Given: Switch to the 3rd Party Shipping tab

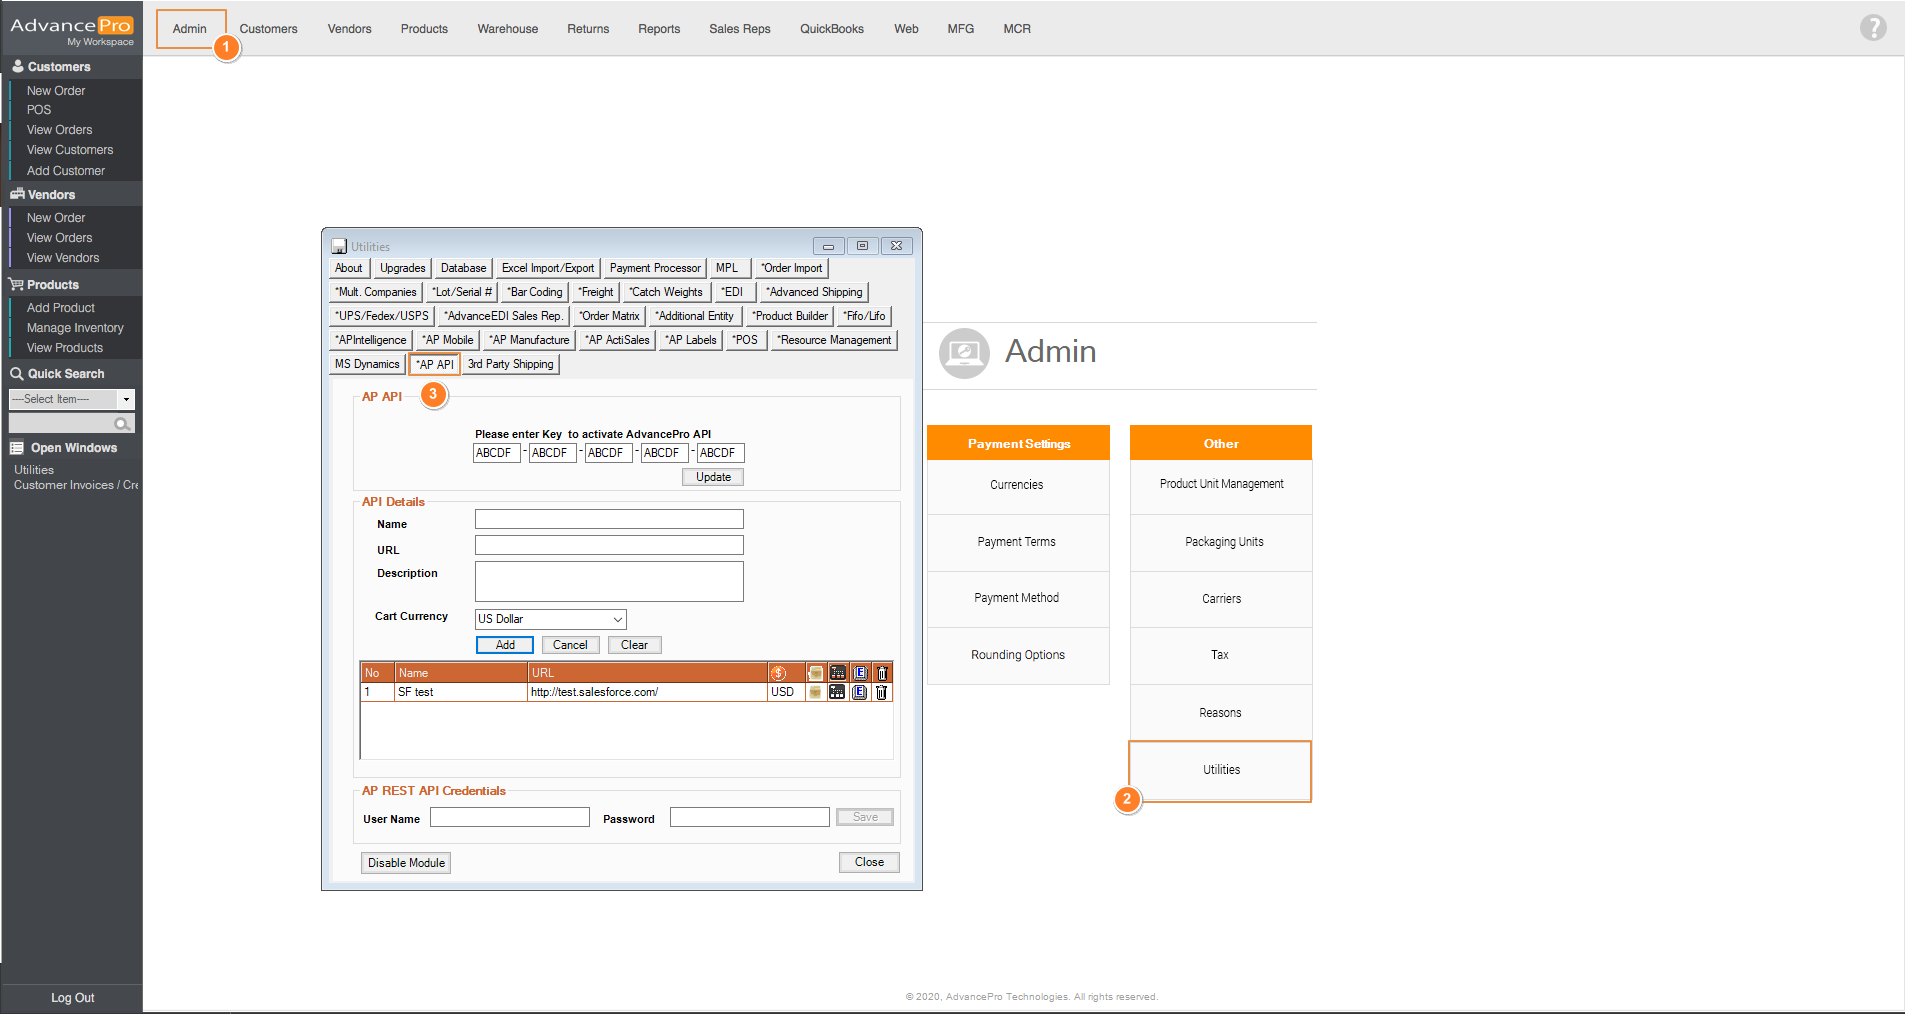Looking at the screenshot, I should (x=510, y=364).
